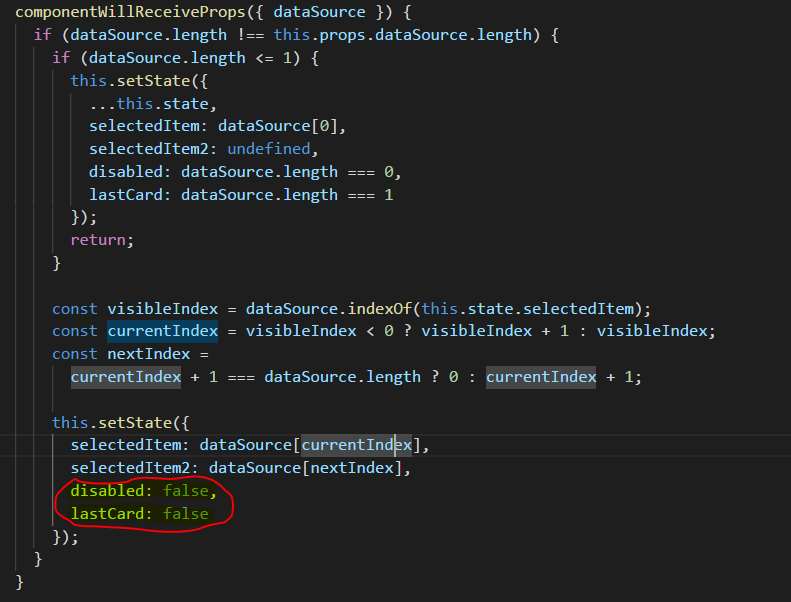This screenshot has width=791, height=602.
Task: Click 'visibleIndex' in the const visibleIndex declaration
Action: 162,309
